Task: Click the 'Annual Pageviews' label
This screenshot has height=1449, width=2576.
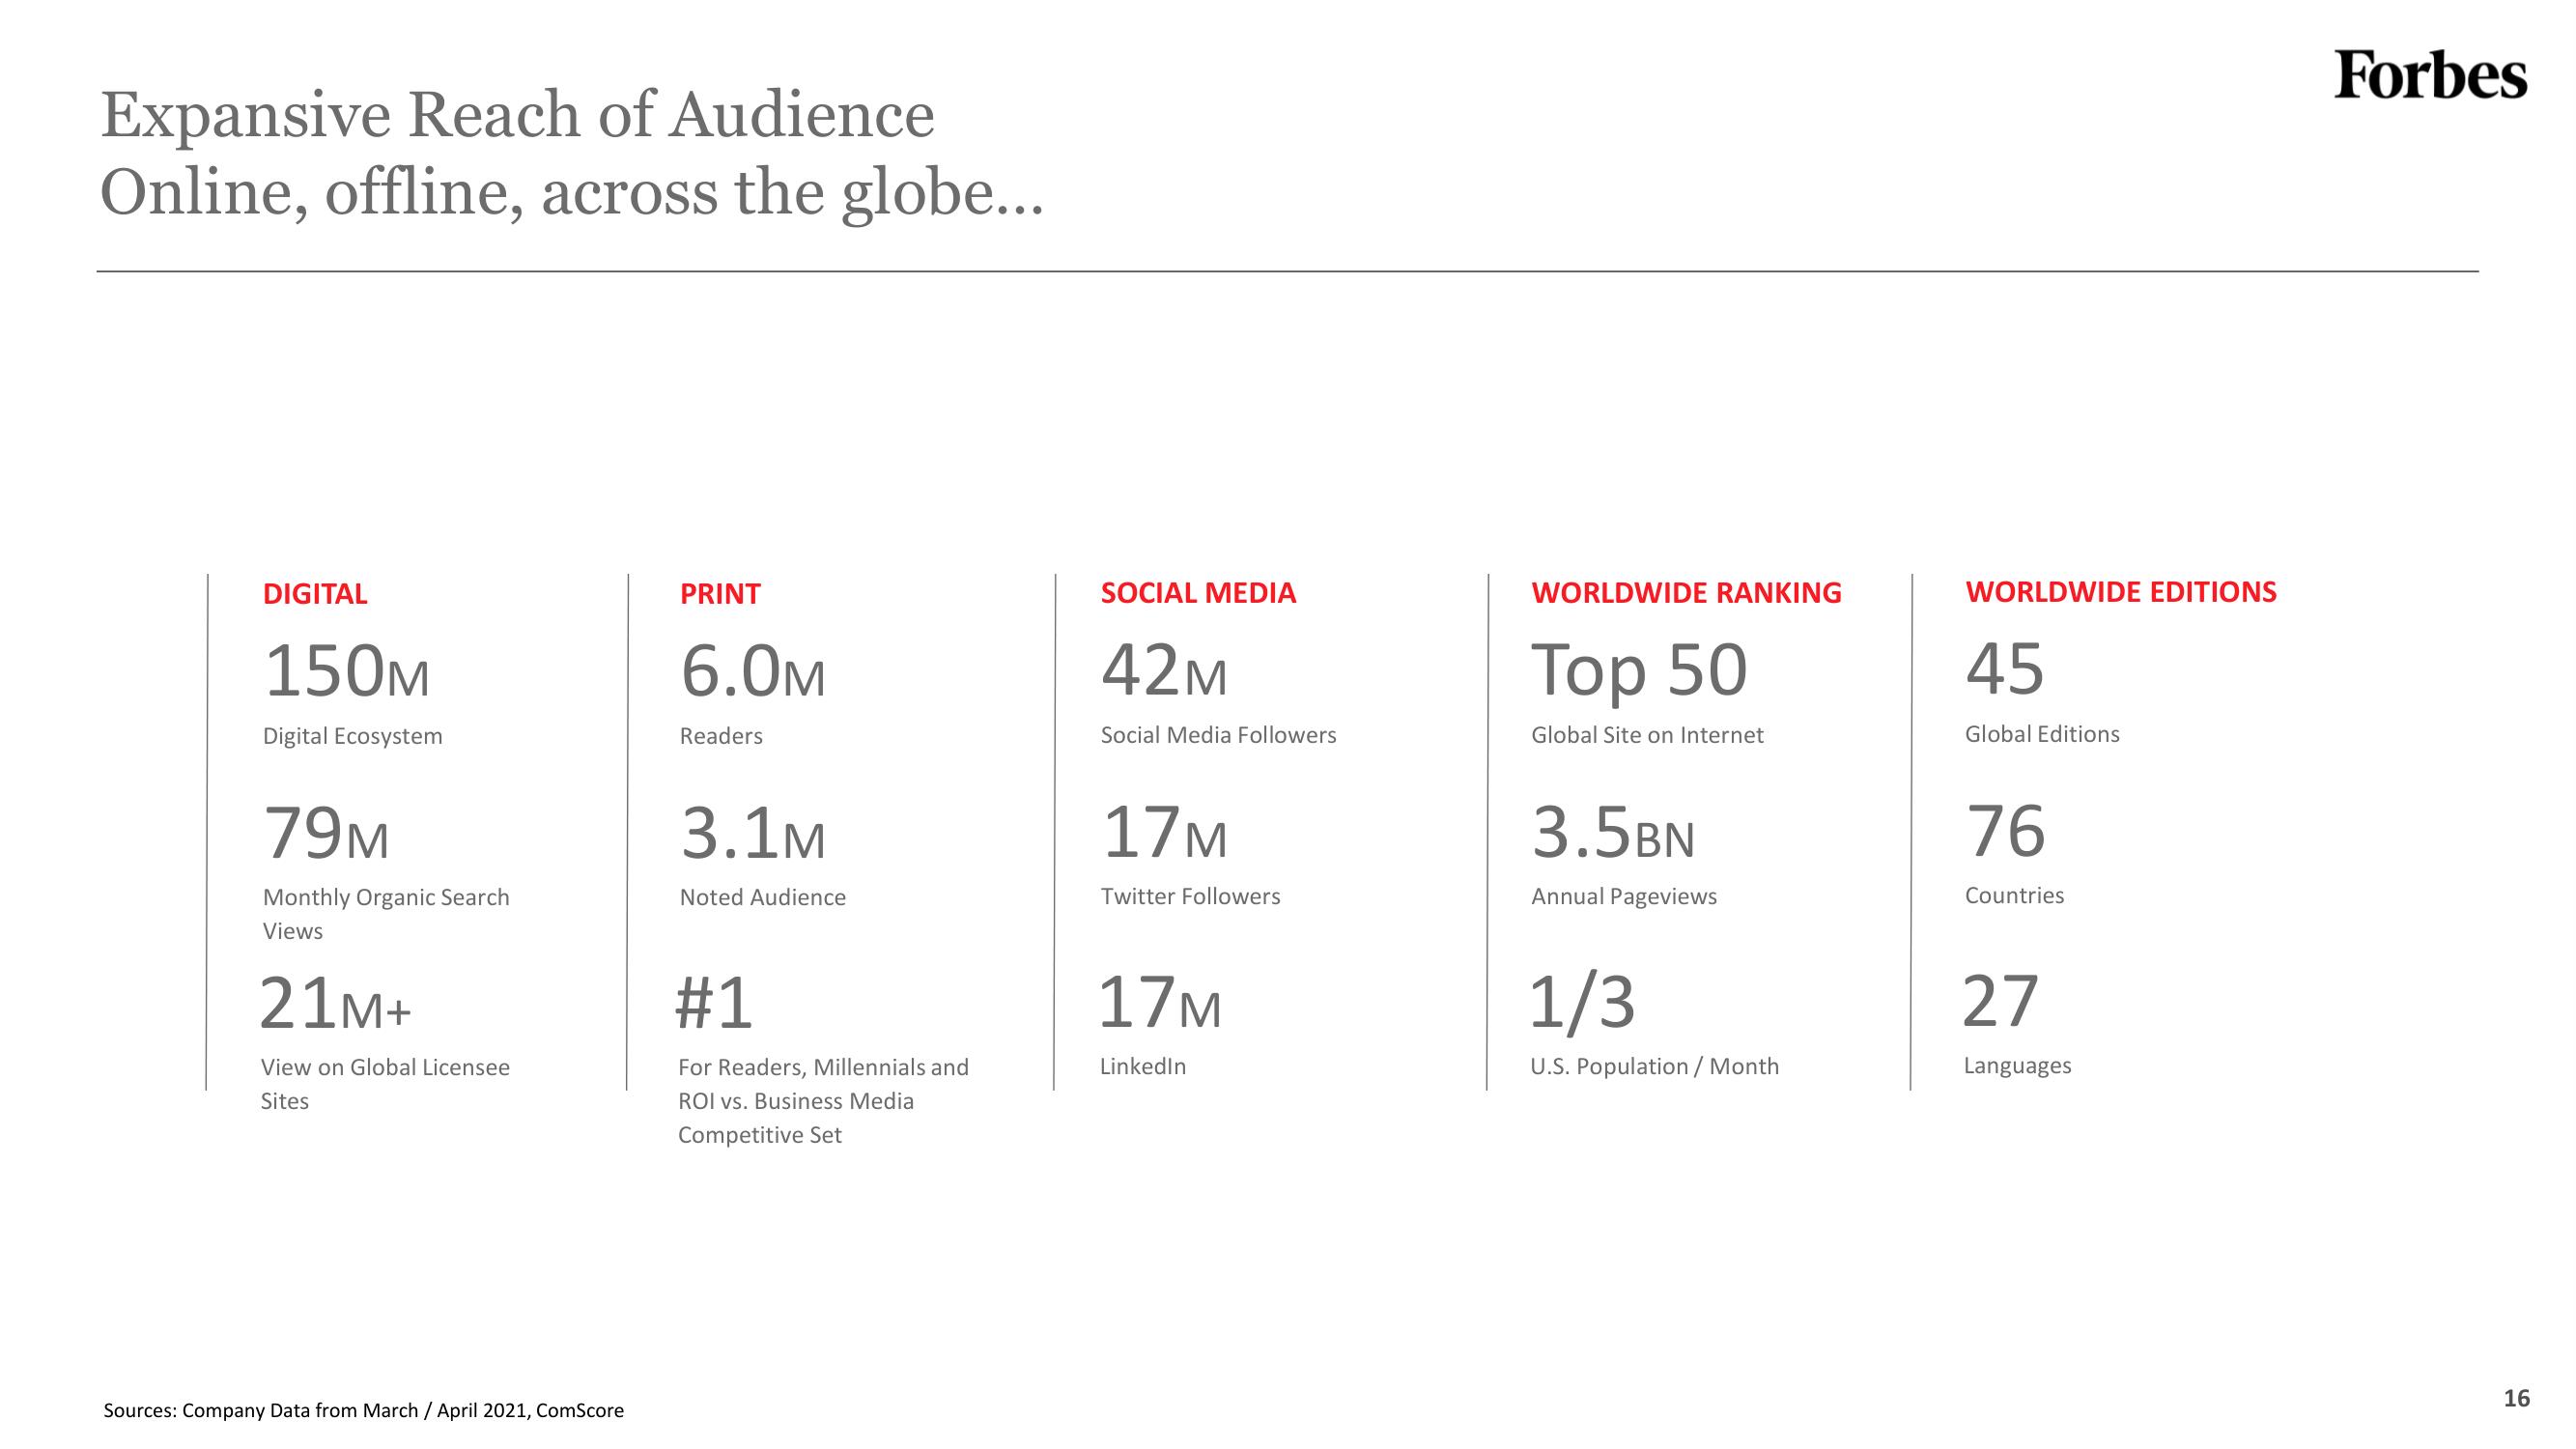Action: (x=1624, y=897)
